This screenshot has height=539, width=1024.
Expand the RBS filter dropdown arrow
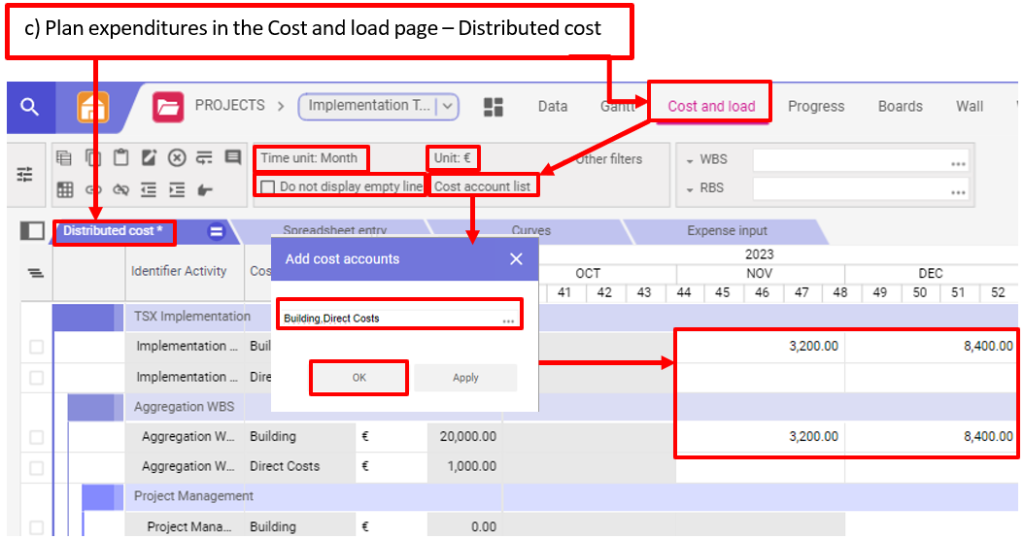click(x=691, y=189)
